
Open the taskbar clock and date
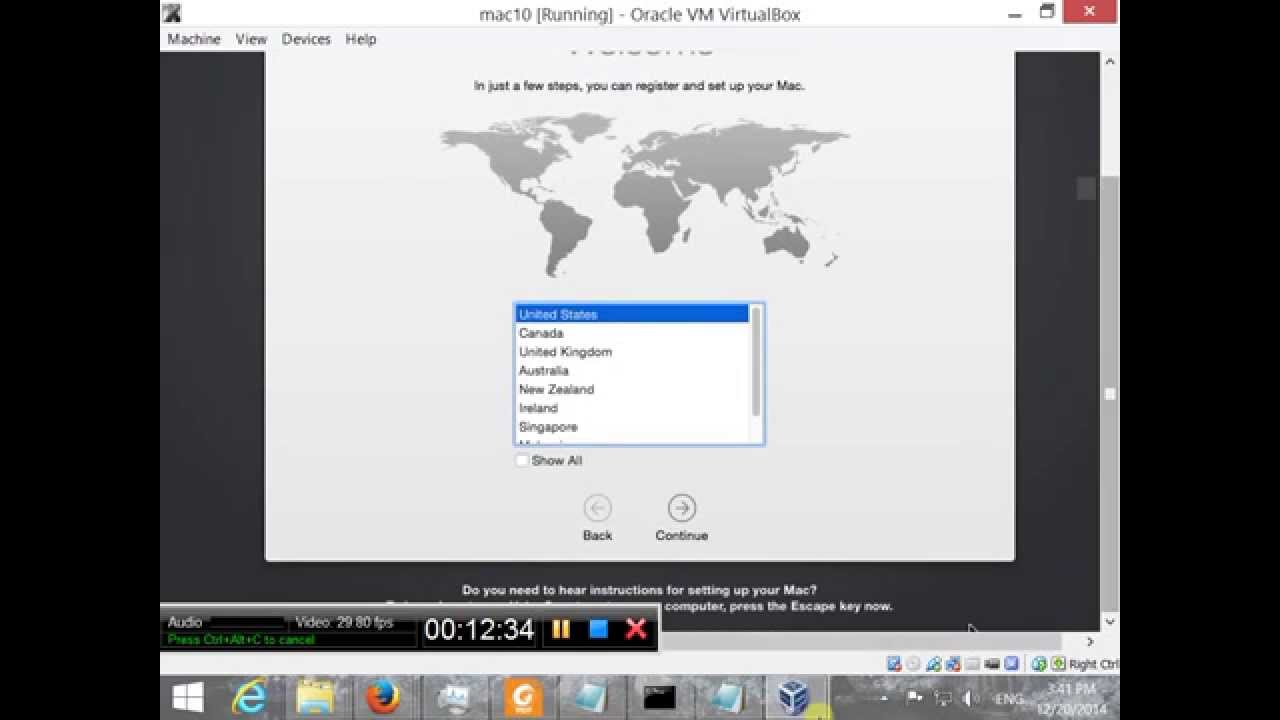[x=1072, y=699]
